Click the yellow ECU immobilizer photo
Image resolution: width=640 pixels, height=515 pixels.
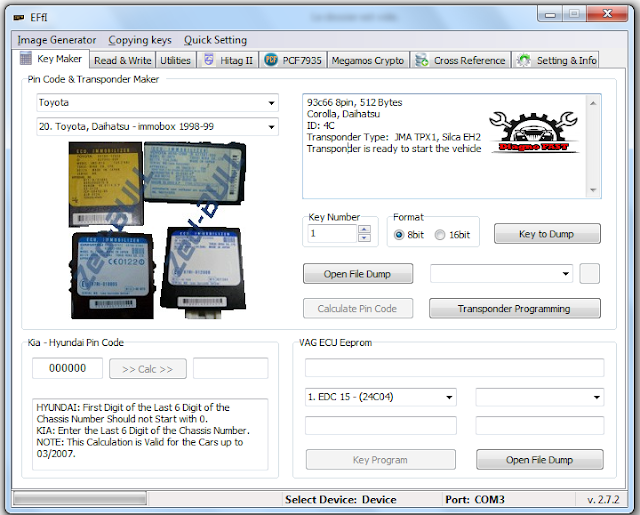click(x=105, y=184)
